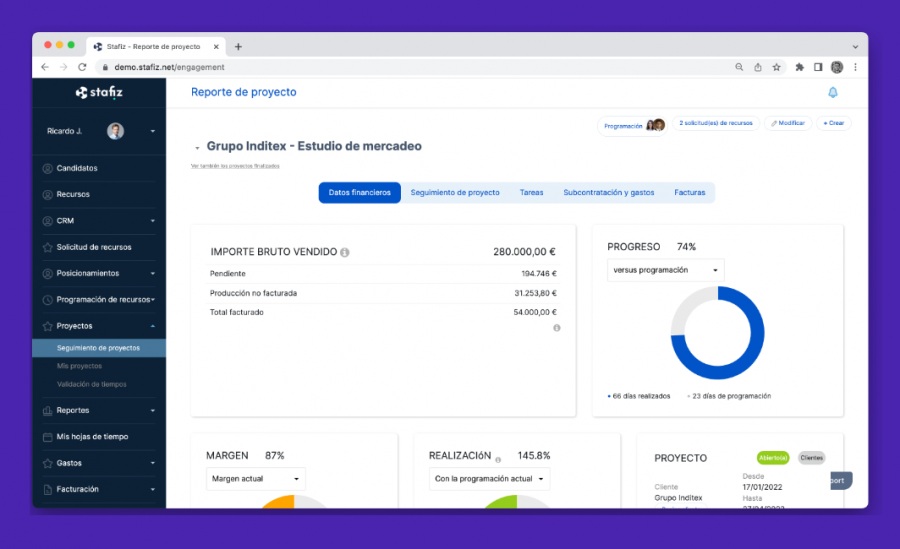Switch to the Facturas tab
The image size is (900, 549).
689,192
